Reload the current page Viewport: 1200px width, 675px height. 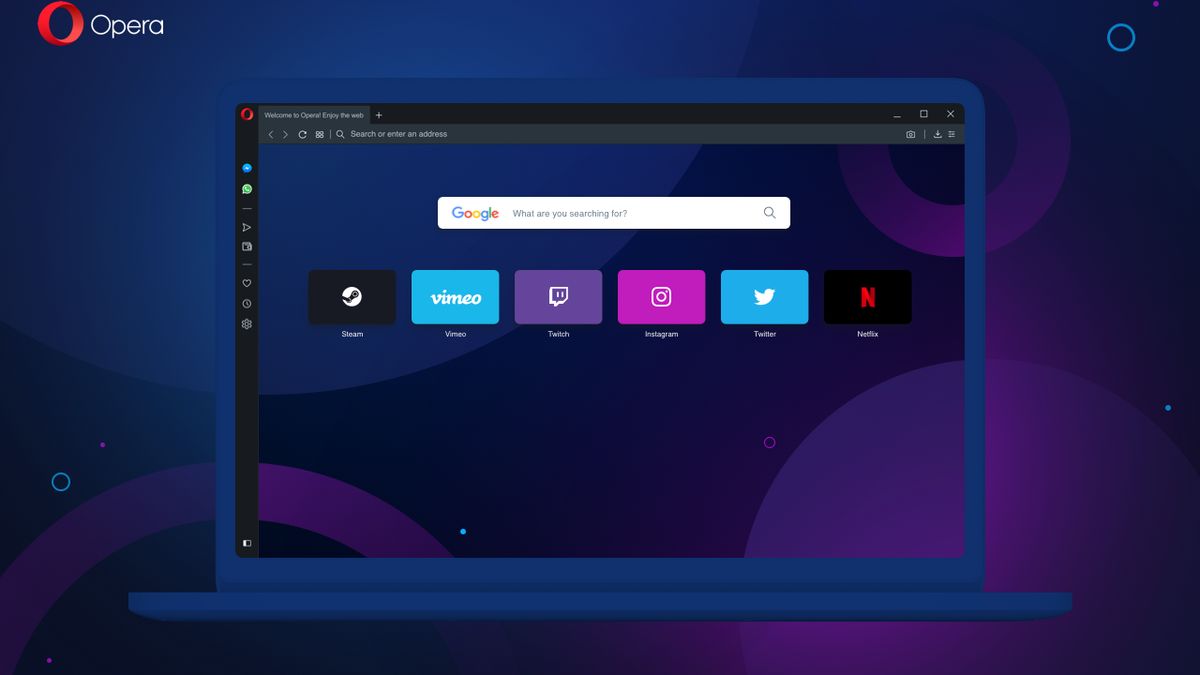coord(303,133)
